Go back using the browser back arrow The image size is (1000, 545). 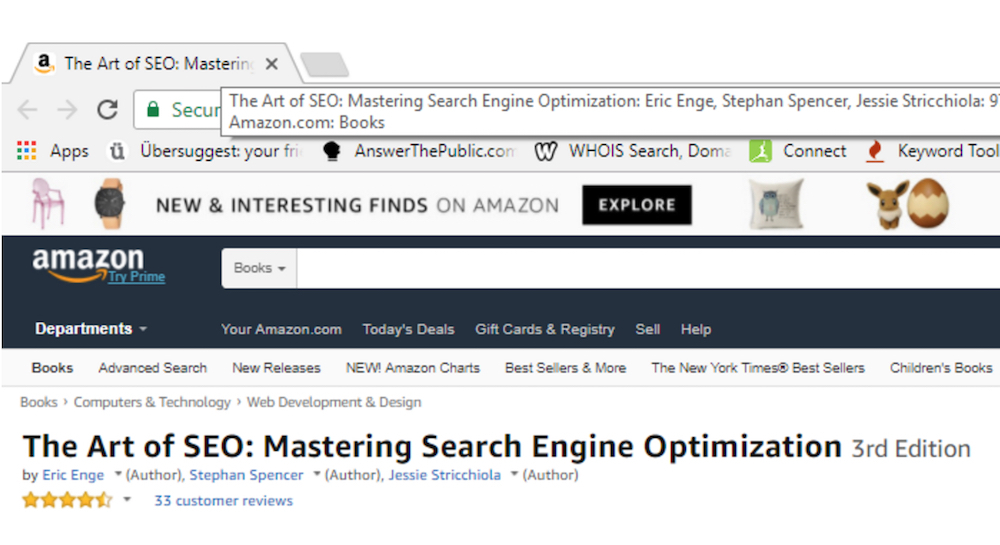point(27,110)
